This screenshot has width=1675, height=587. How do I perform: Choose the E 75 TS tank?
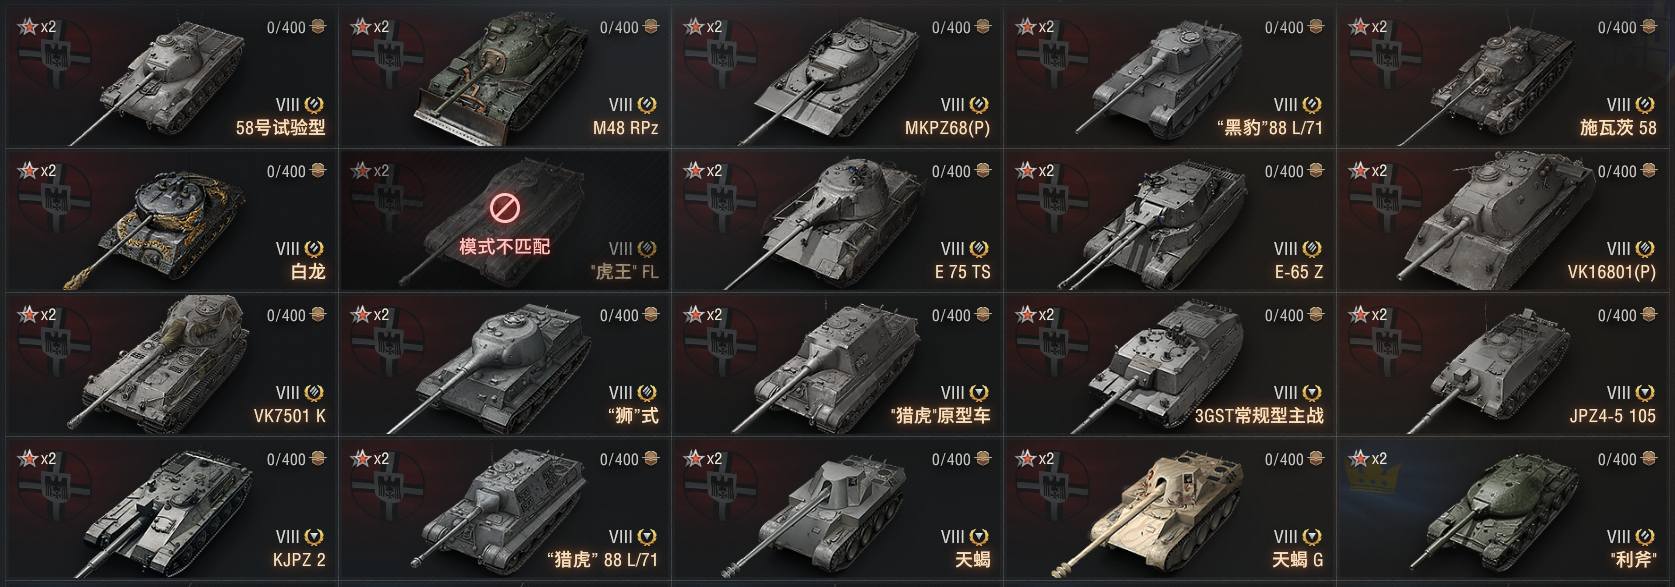(x=836, y=219)
